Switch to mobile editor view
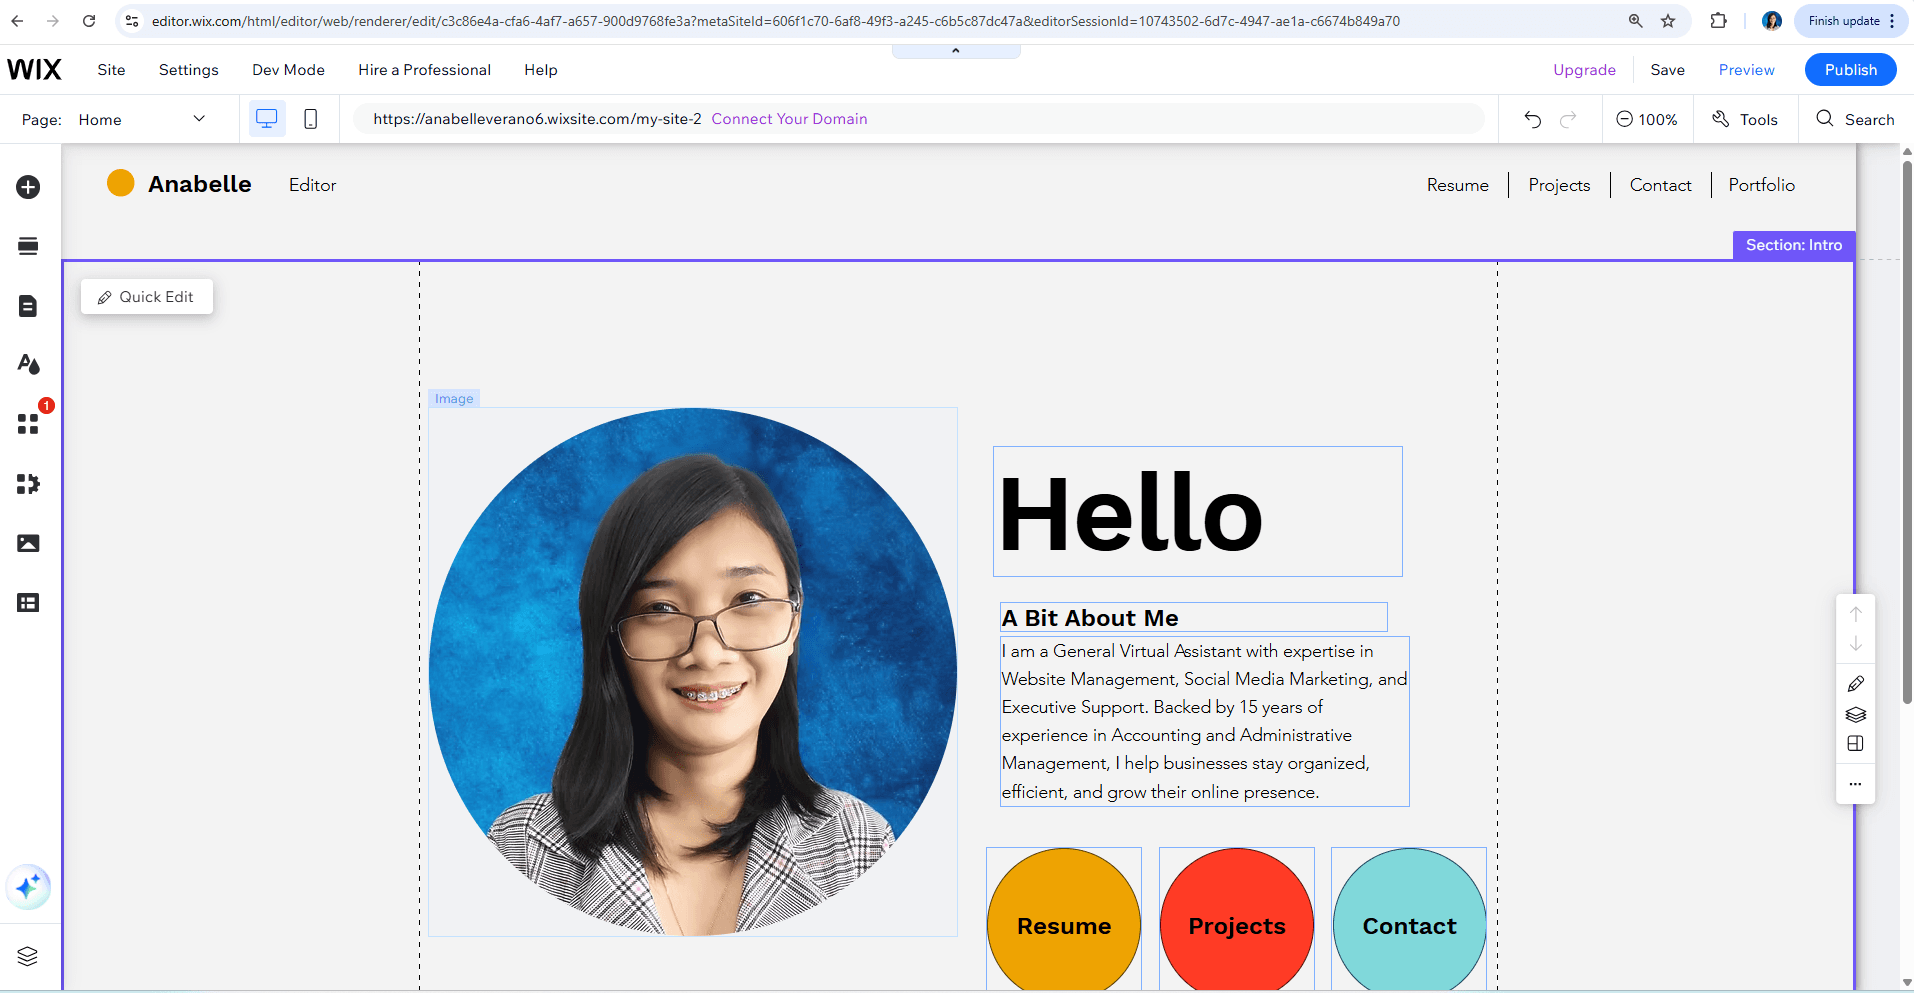The width and height of the screenshot is (1914, 993). click(x=310, y=118)
